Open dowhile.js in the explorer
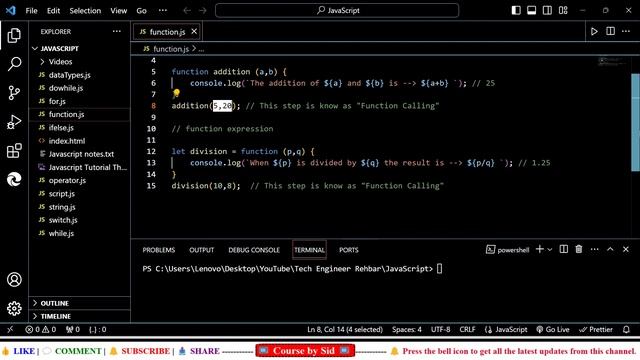The width and height of the screenshot is (640, 360). click(66, 88)
